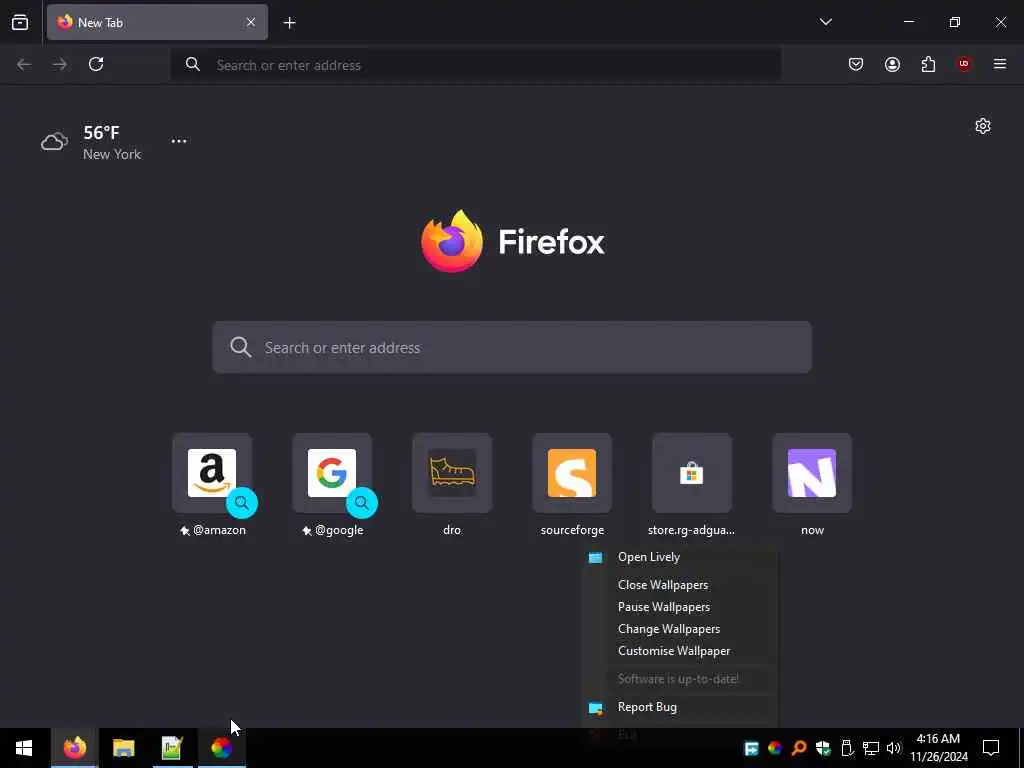Open the now shortcut tile

click(x=812, y=485)
